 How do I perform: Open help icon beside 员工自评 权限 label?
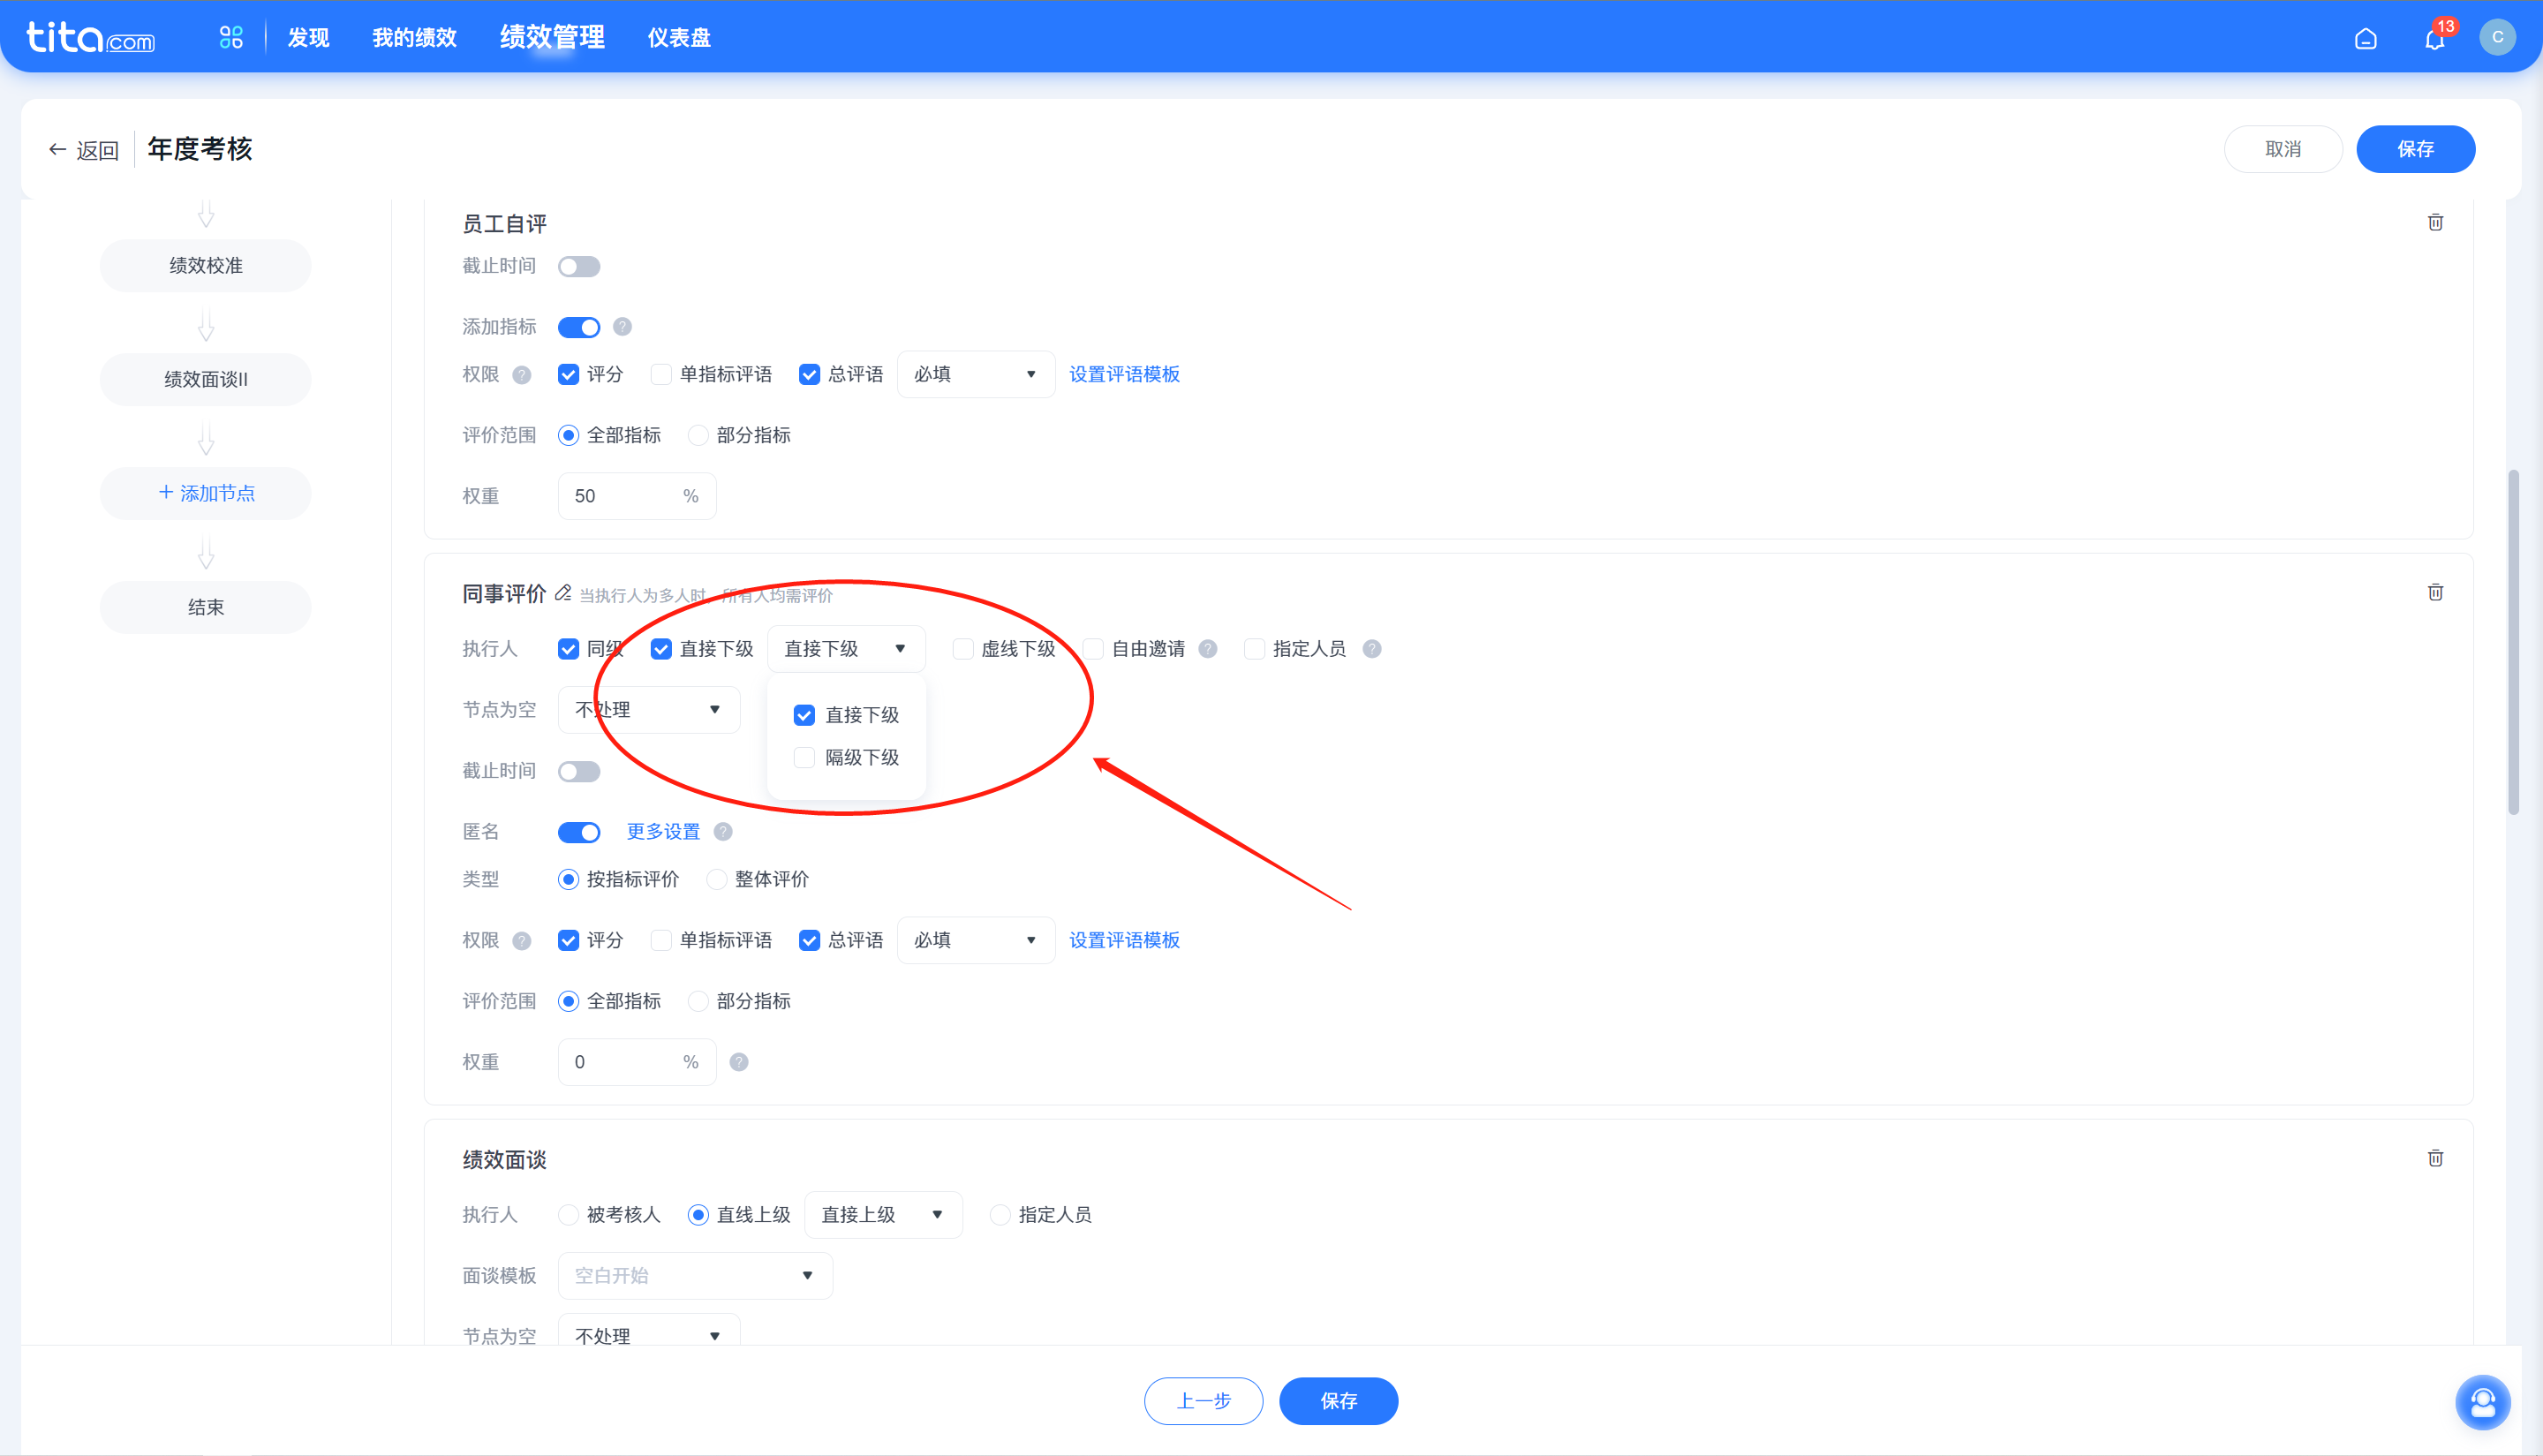[522, 375]
